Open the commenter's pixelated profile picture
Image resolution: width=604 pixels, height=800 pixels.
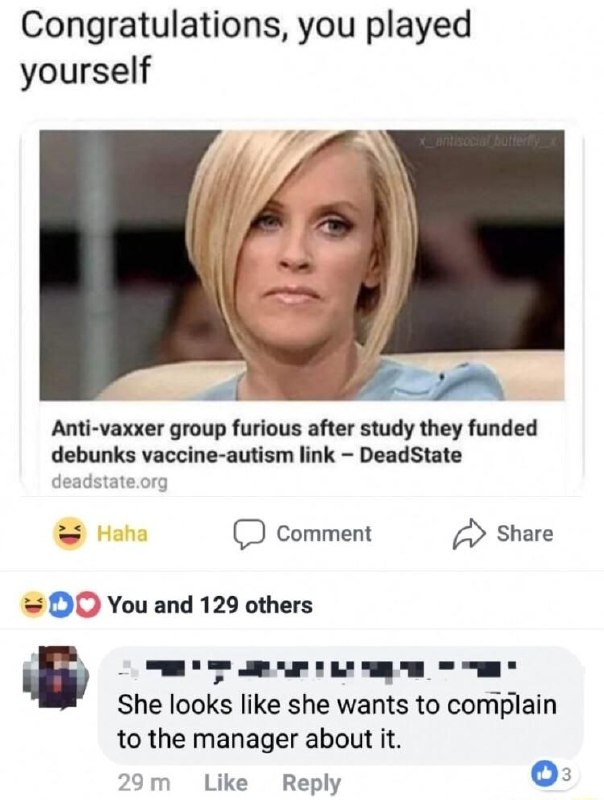[x=56, y=678]
